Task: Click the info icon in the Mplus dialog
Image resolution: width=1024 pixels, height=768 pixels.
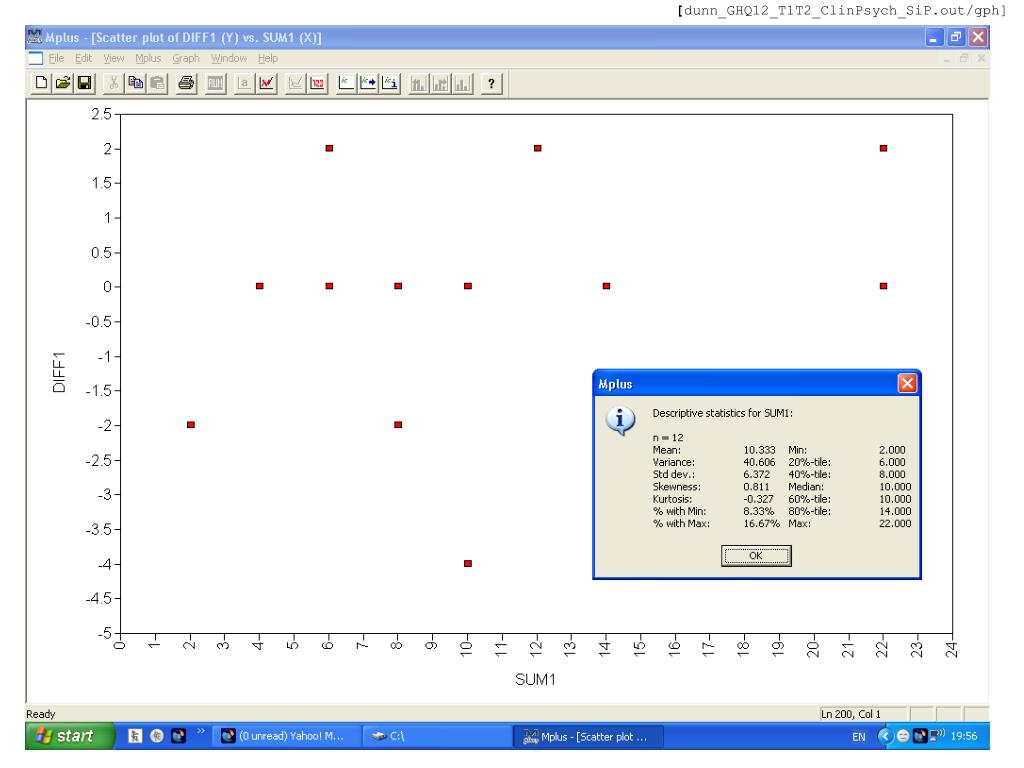Action: [620, 421]
